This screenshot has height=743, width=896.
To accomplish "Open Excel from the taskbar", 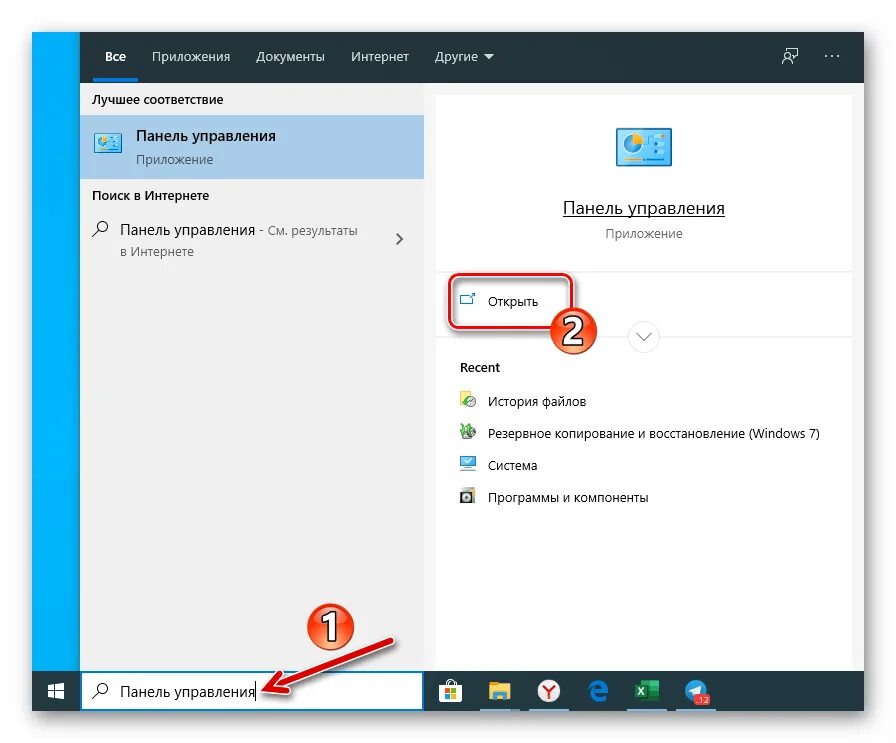I will pos(647,692).
